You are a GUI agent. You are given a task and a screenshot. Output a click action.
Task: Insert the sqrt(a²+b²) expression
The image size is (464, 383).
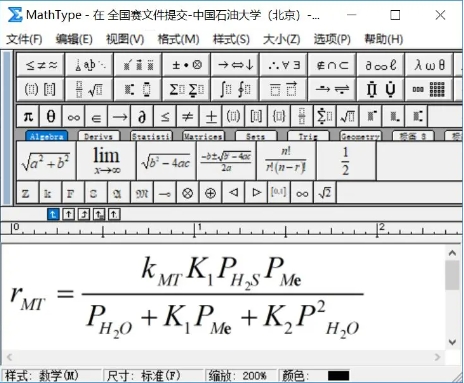46,161
